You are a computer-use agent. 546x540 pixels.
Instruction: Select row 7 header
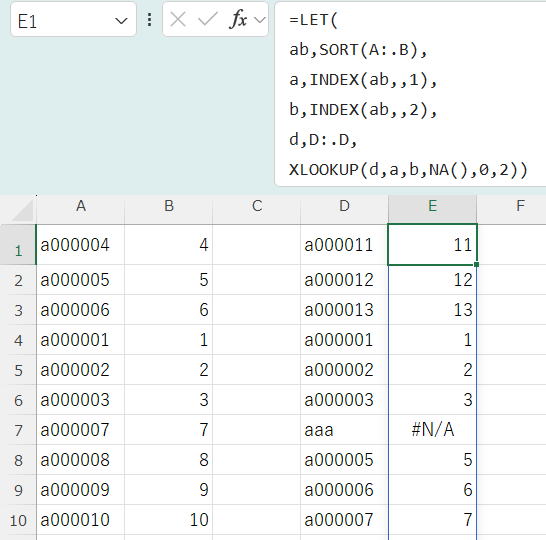[18, 430]
